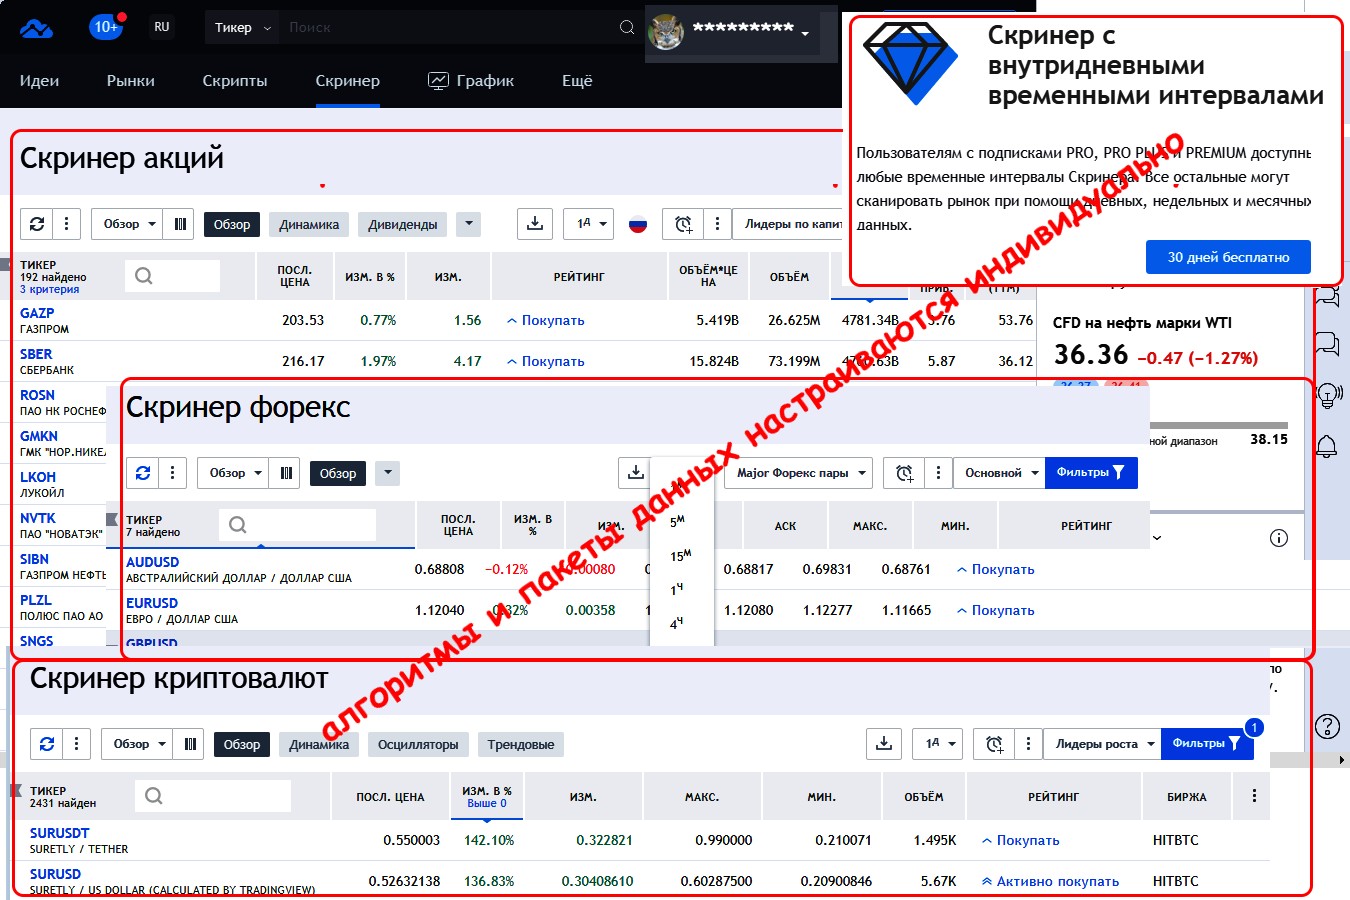Refresh the stock screener (Скринер акций)

pyautogui.click(x=37, y=224)
